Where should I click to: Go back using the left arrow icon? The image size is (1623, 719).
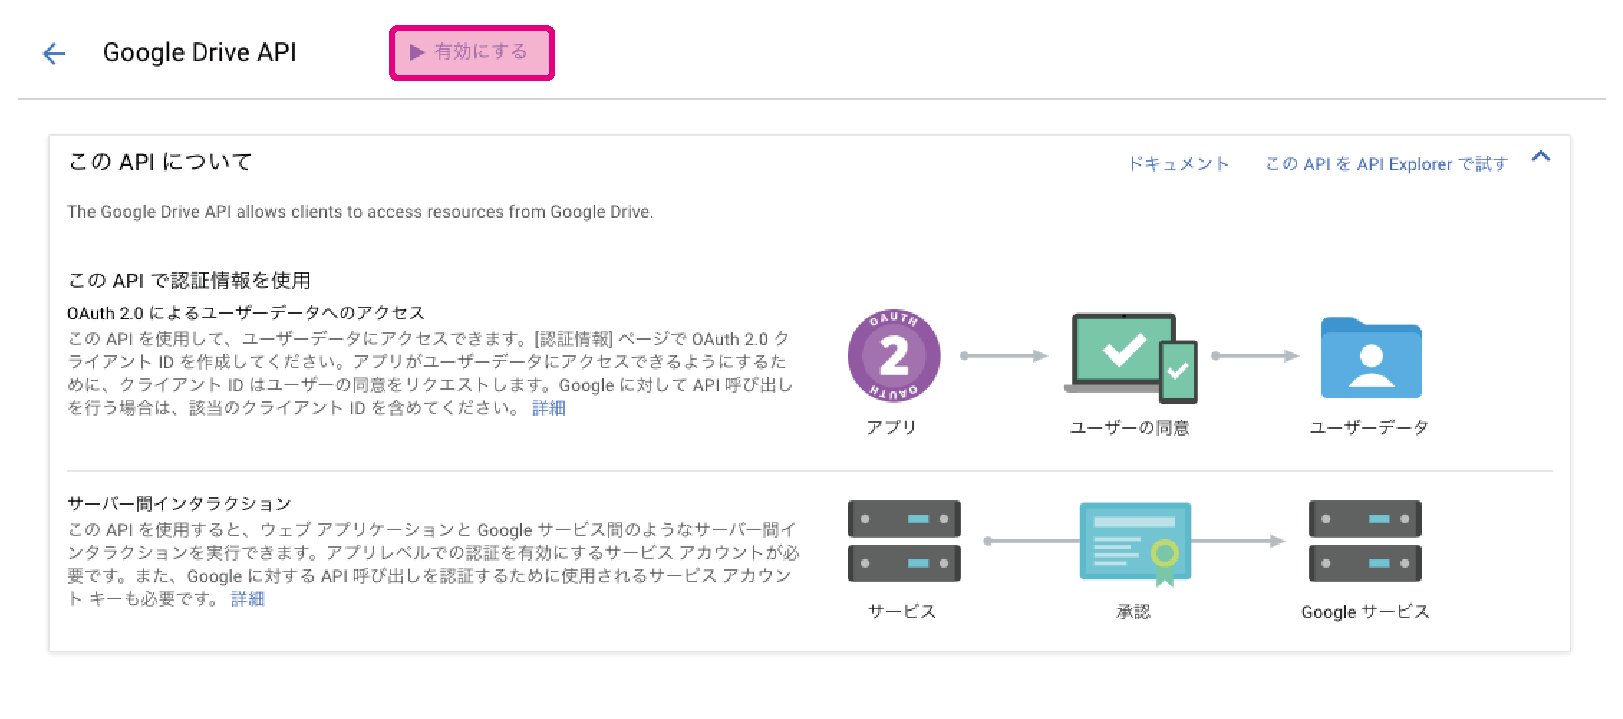(x=54, y=53)
